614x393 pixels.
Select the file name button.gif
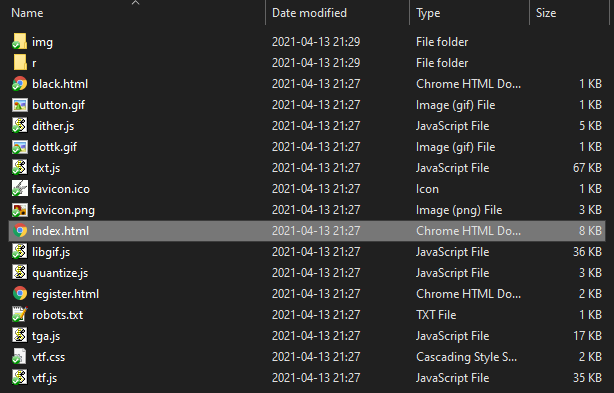[58, 105]
